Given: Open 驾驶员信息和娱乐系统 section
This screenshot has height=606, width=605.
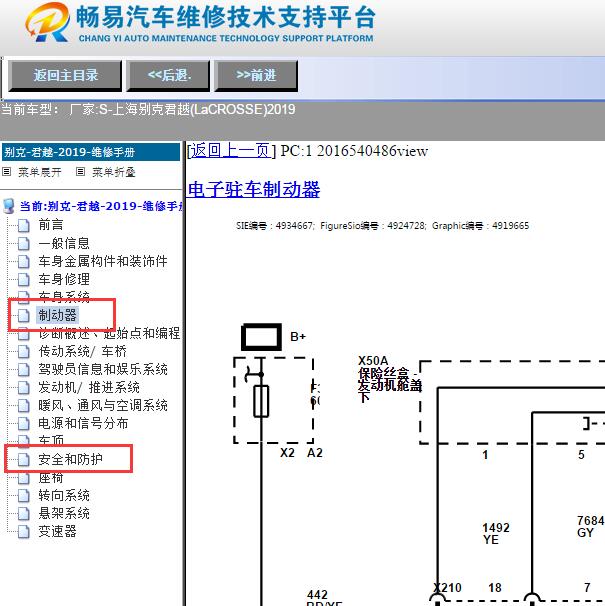Looking at the screenshot, I should [103, 369].
